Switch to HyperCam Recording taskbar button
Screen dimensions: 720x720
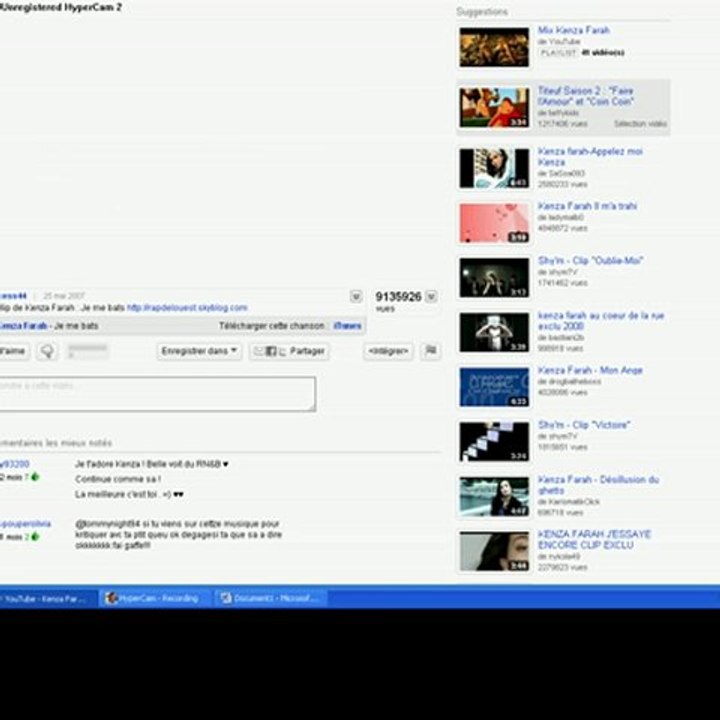point(156,598)
